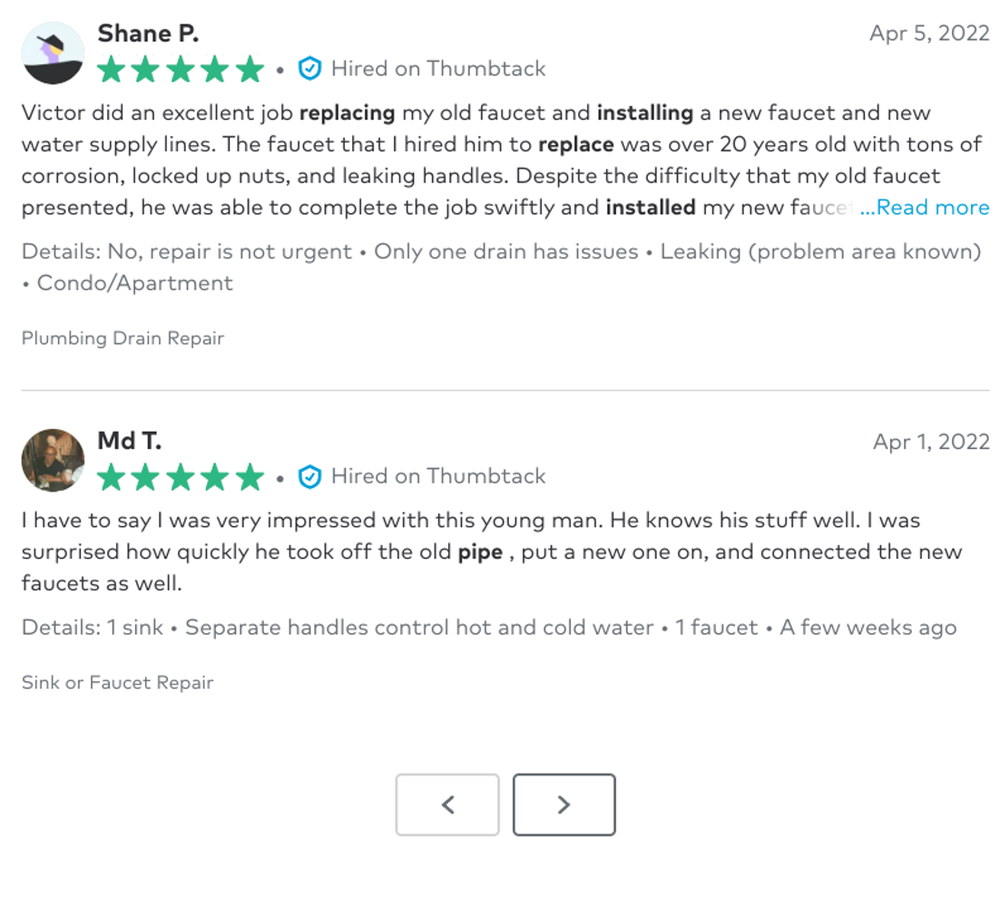Click Shane P.'s profile avatar
Image resolution: width=1000 pixels, height=907 pixels.
click(x=53, y=53)
